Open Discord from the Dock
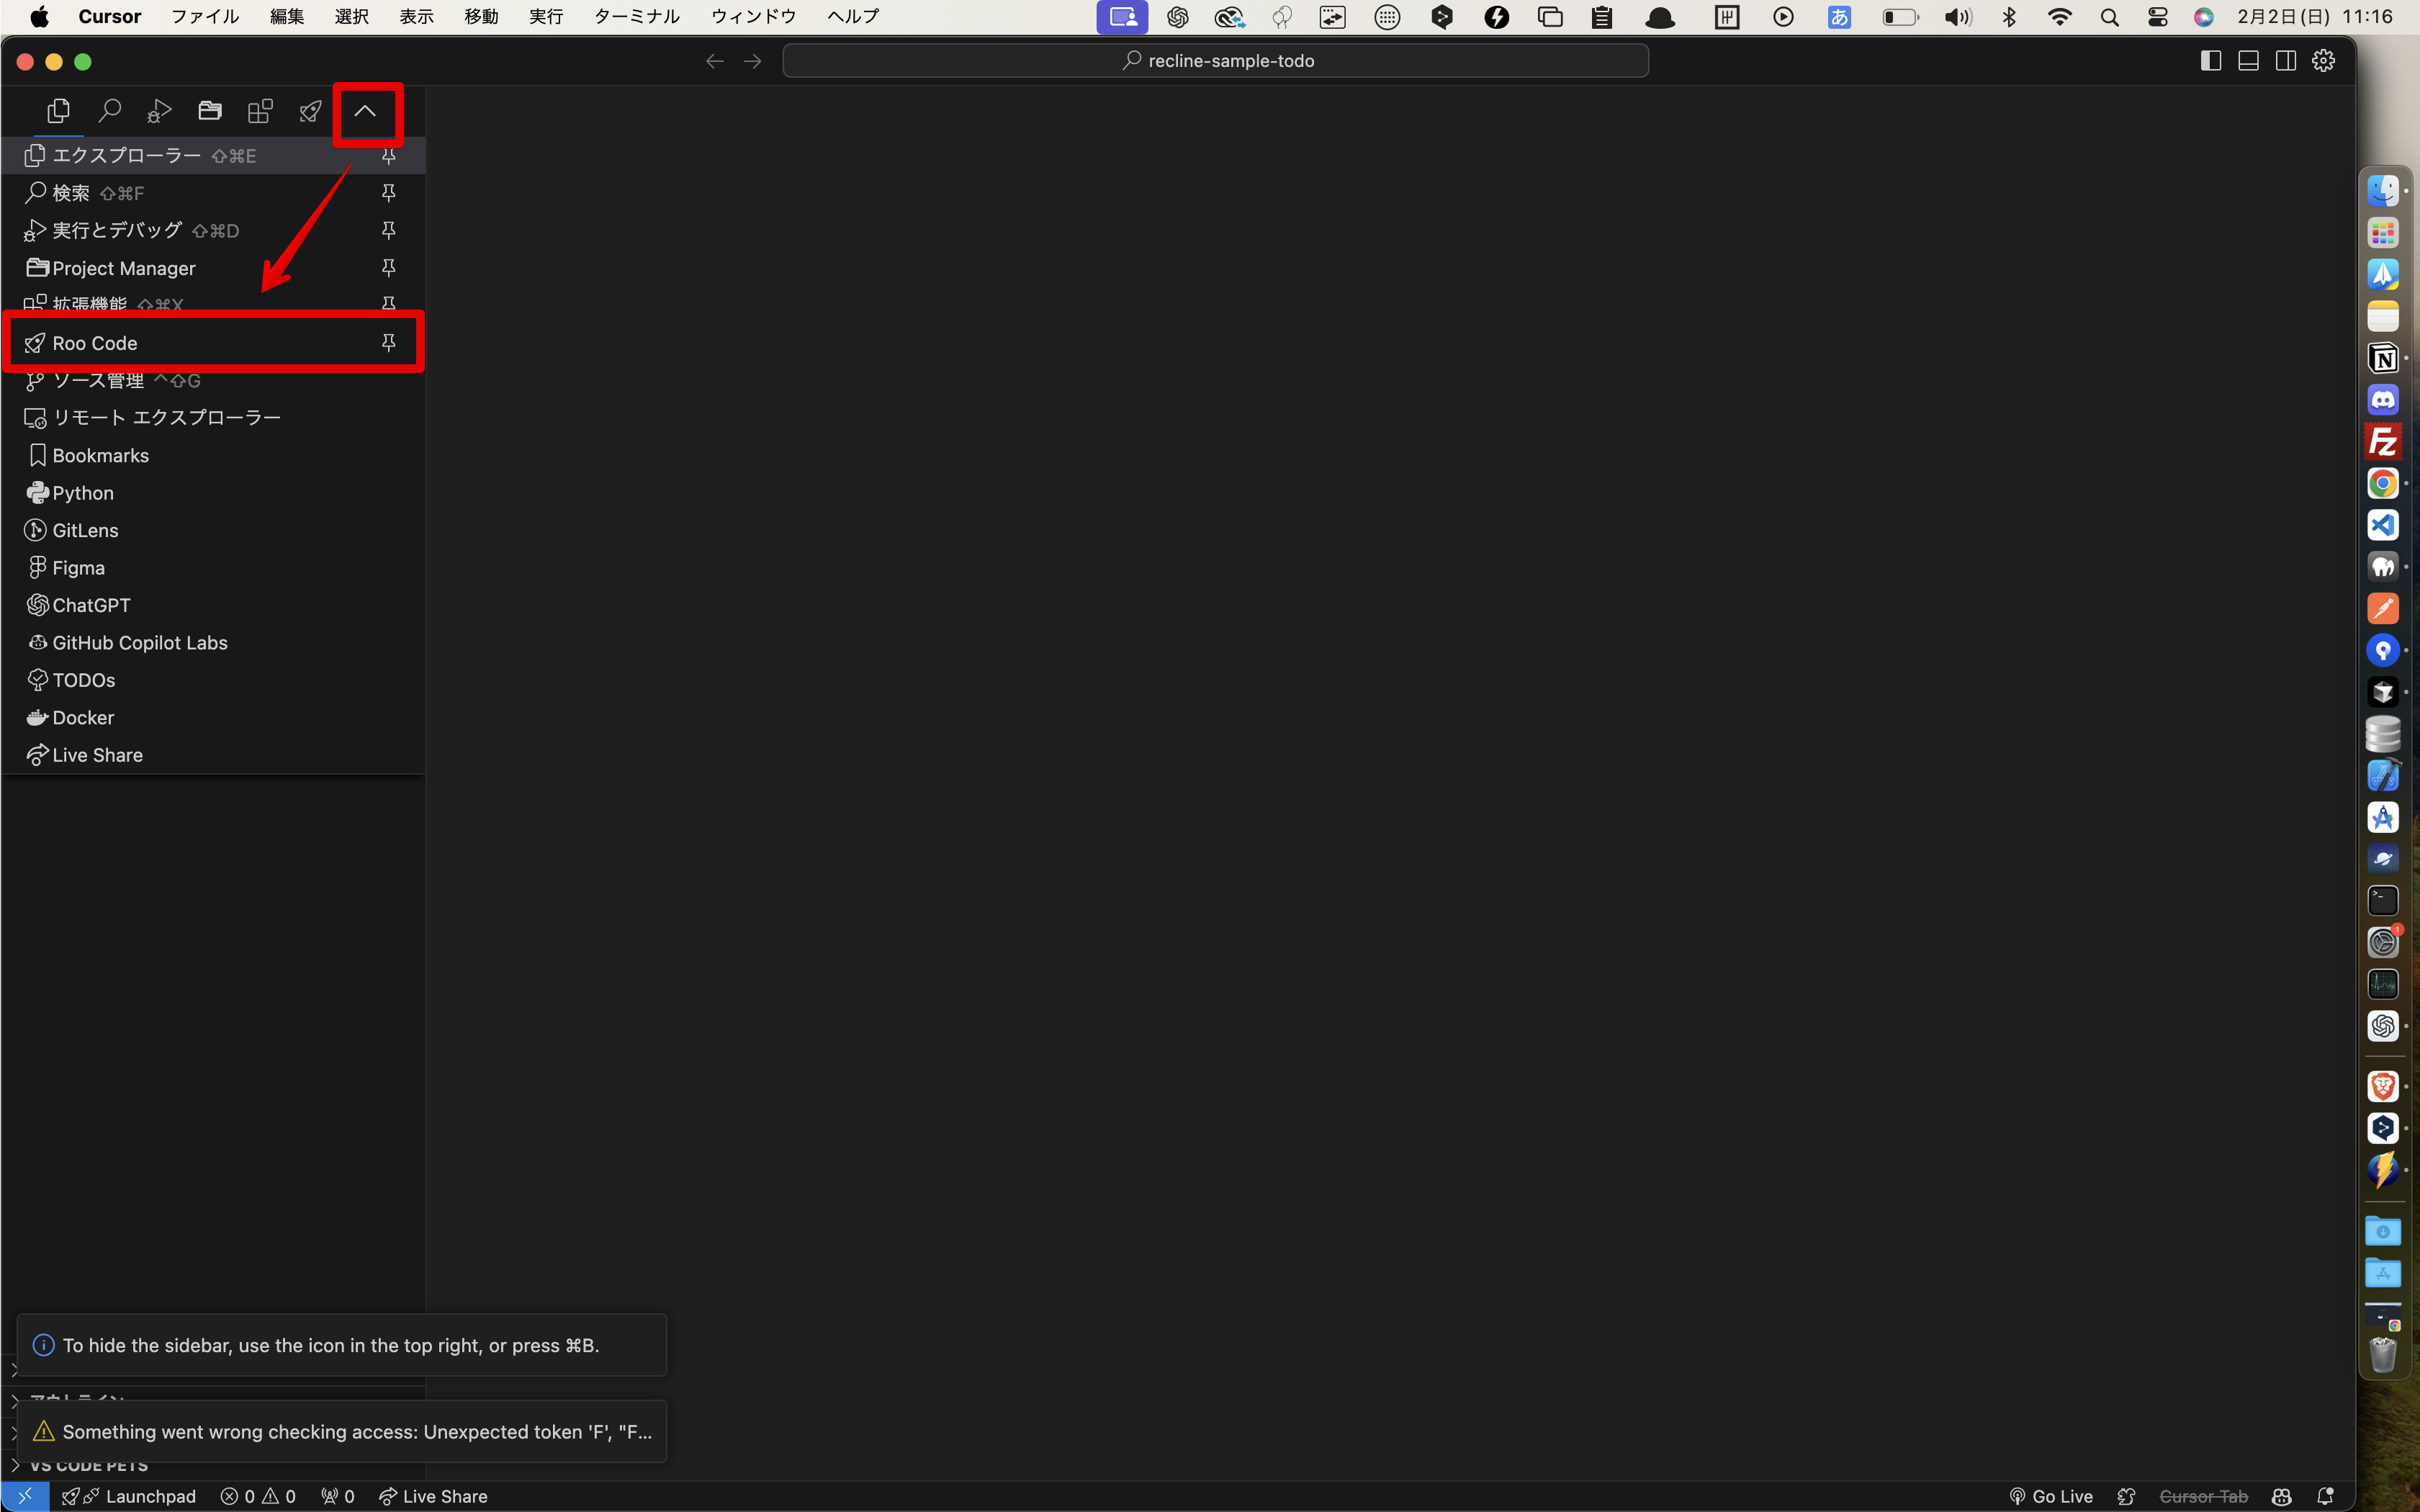Viewport: 2420px width, 1512px height. [2383, 400]
